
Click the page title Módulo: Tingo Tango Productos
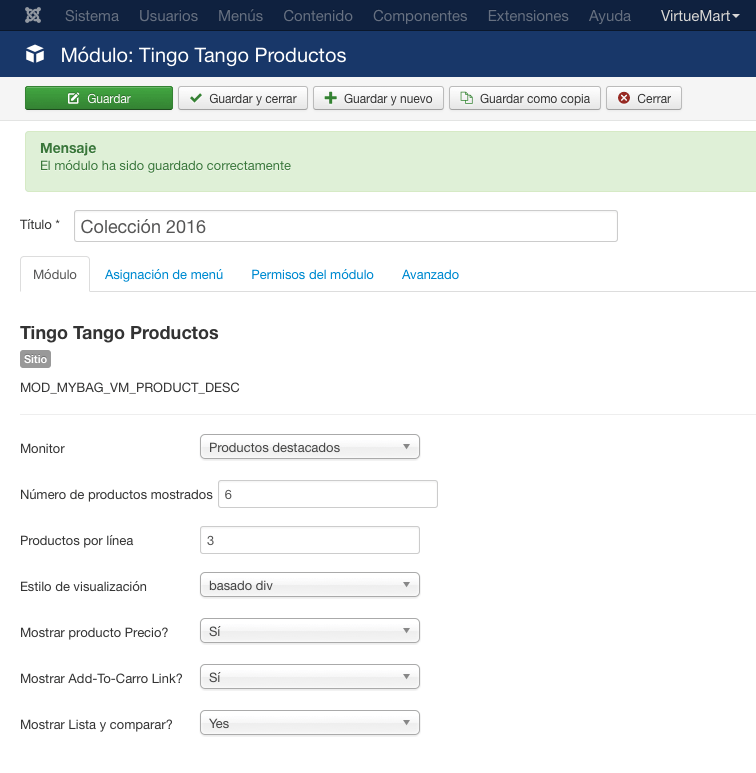203,55
